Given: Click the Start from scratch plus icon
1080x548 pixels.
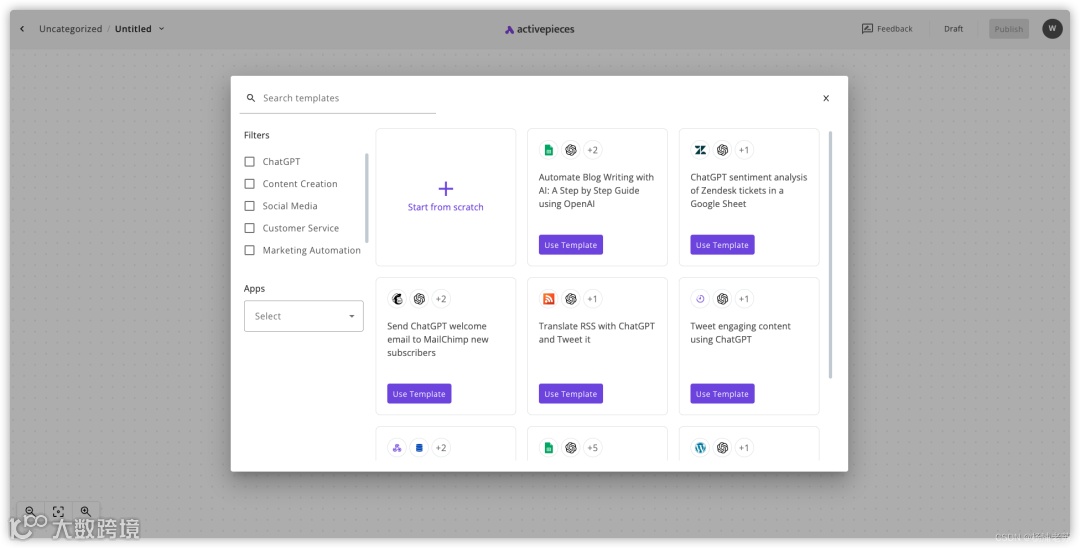Looking at the screenshot, I should coord(446,188).
